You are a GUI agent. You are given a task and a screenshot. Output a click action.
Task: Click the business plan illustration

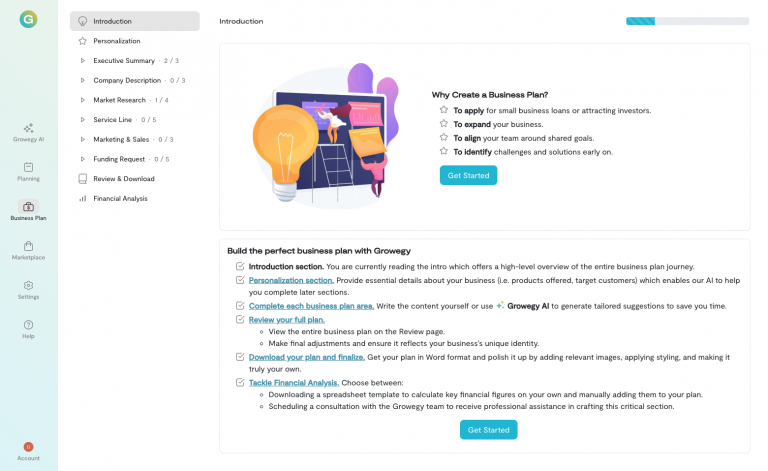tap(324, 133)
